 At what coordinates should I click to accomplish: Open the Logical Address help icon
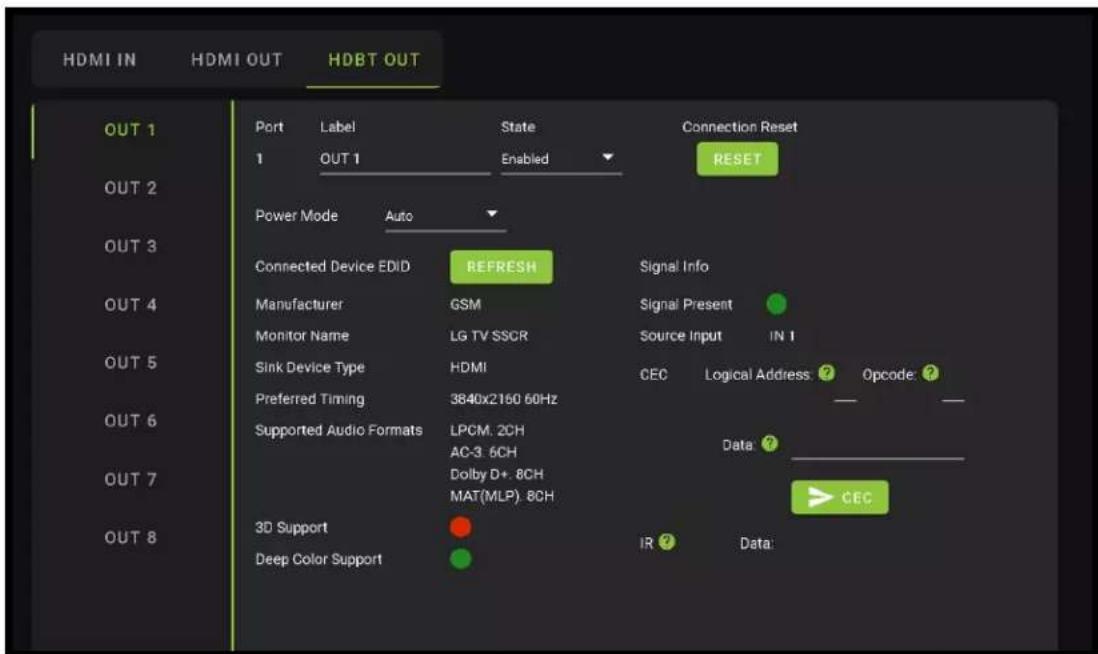[826, 373]
